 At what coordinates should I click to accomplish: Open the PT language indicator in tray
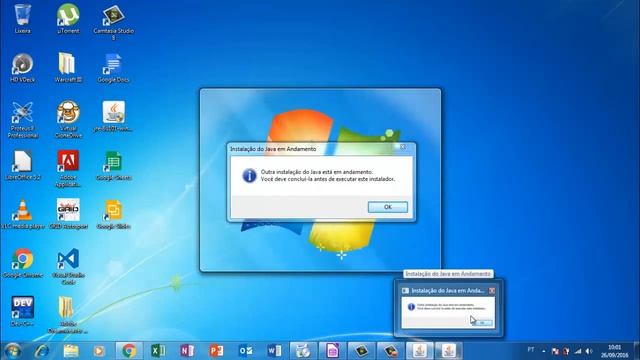pyautogui.click(x=531, y=350)
